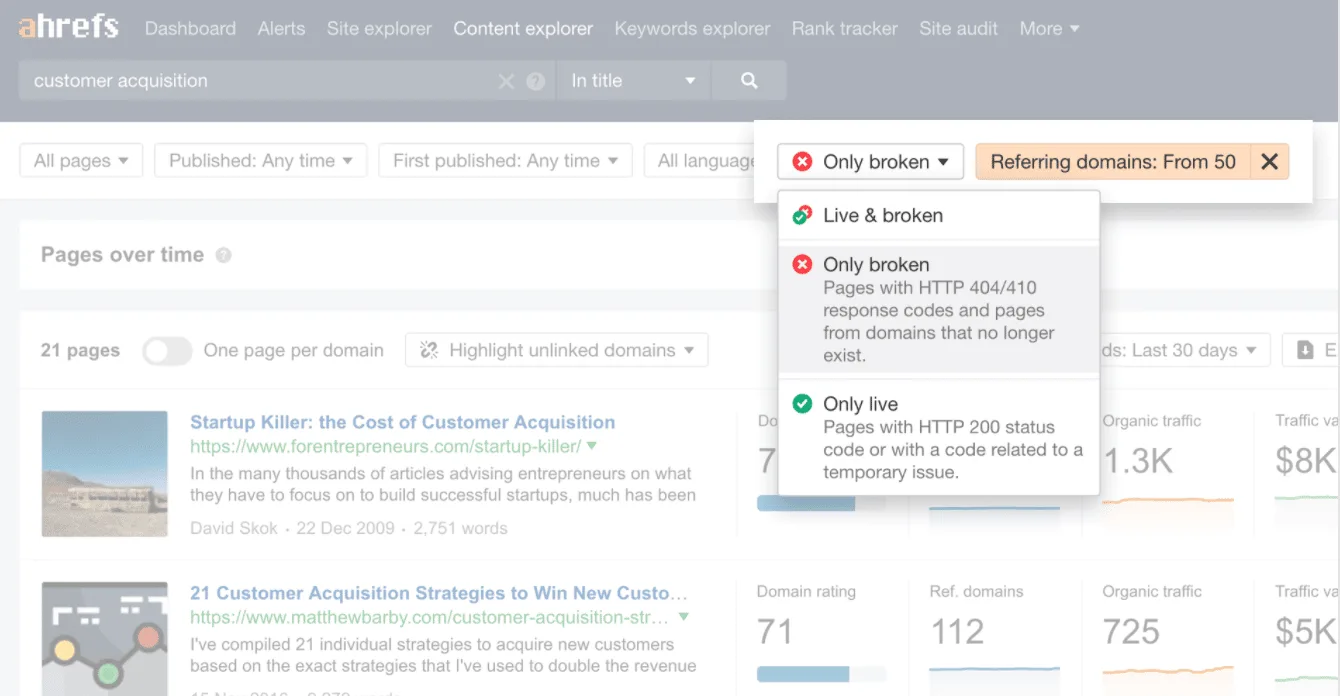Click the Pages over time heading
Screen dimensions: 1340x696
pos(122,255)
